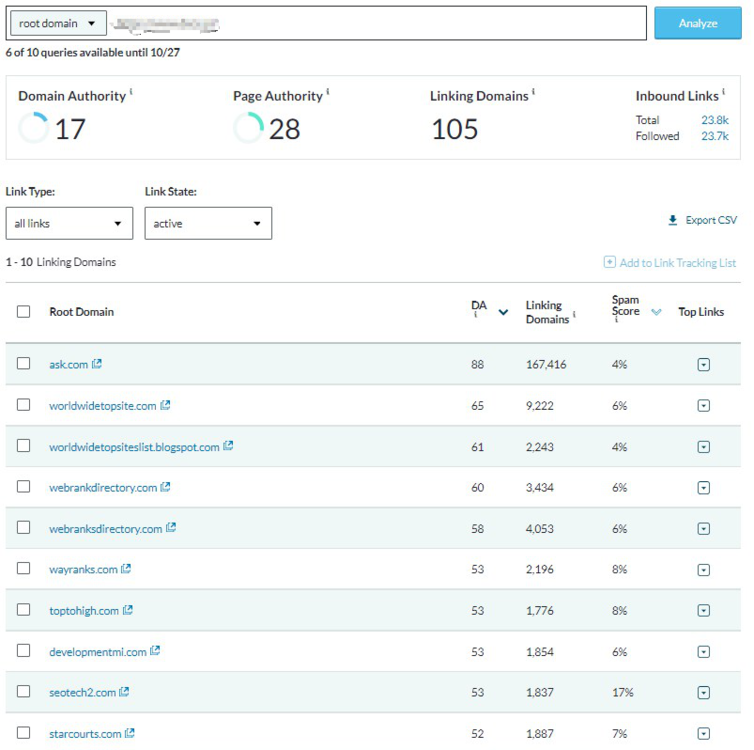
Task: Click the Export CSV download icon
Action: point(673,221)
